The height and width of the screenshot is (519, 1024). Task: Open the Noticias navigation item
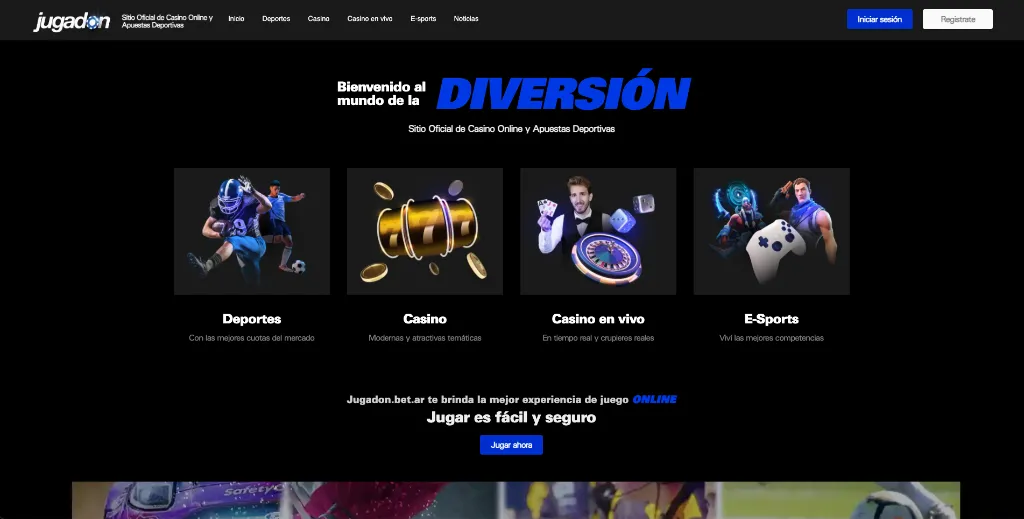(466, 19)
